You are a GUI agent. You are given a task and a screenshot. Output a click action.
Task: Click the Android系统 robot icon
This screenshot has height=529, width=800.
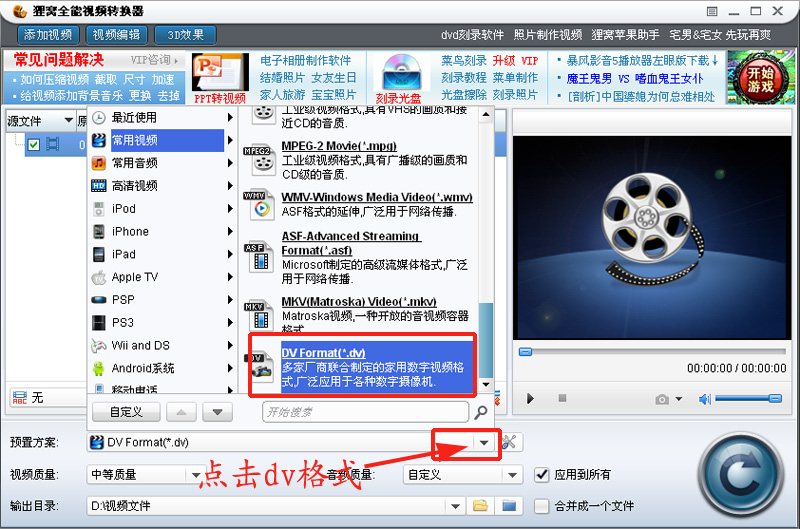pos(98,368)
